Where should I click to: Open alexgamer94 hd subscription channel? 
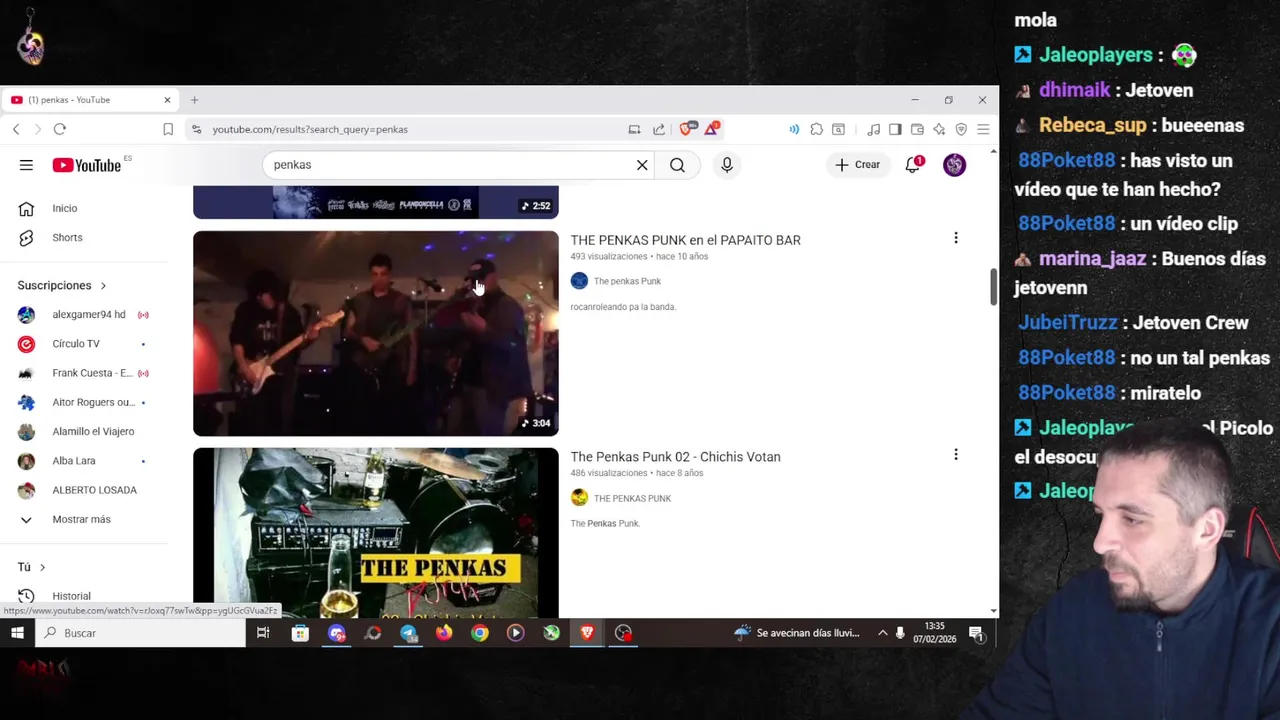coord(90,315)
